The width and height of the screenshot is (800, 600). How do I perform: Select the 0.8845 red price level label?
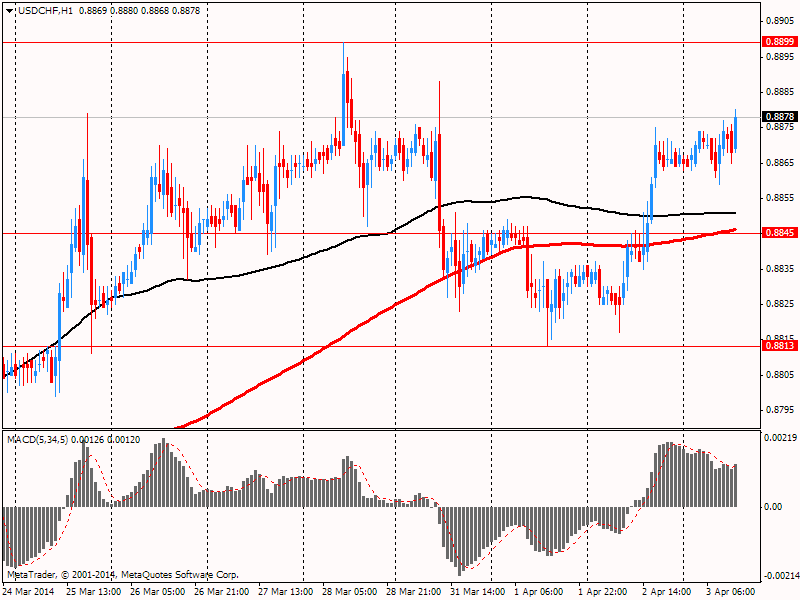pyautogui.click(x=780, y=233)
